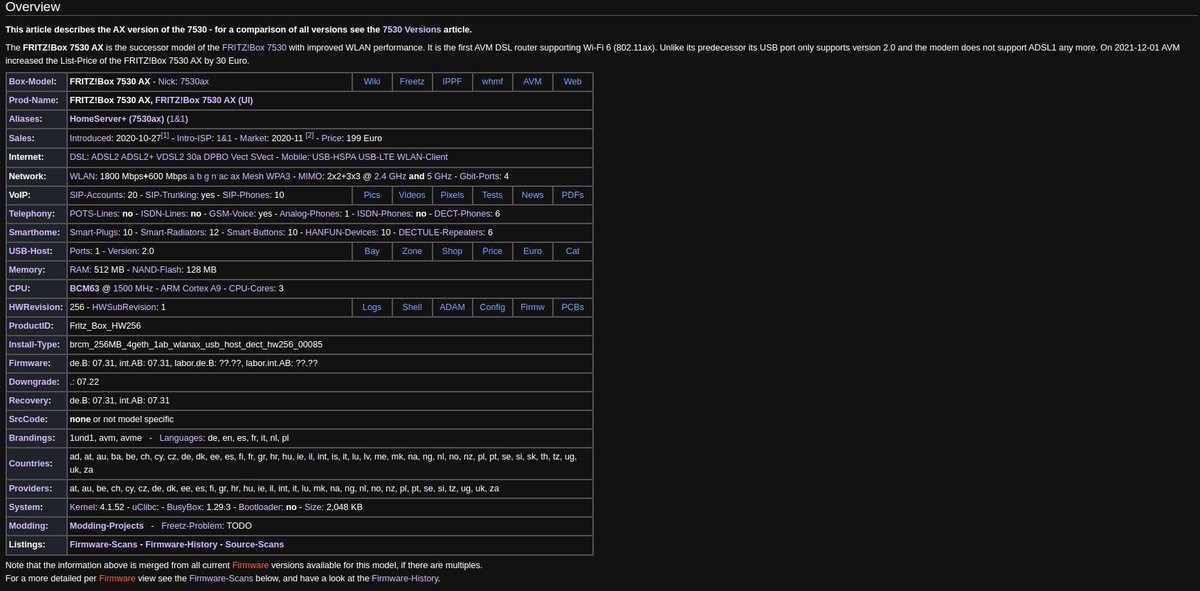
Task: Click the Recovery row label
Action: click(x=30, y=400)
